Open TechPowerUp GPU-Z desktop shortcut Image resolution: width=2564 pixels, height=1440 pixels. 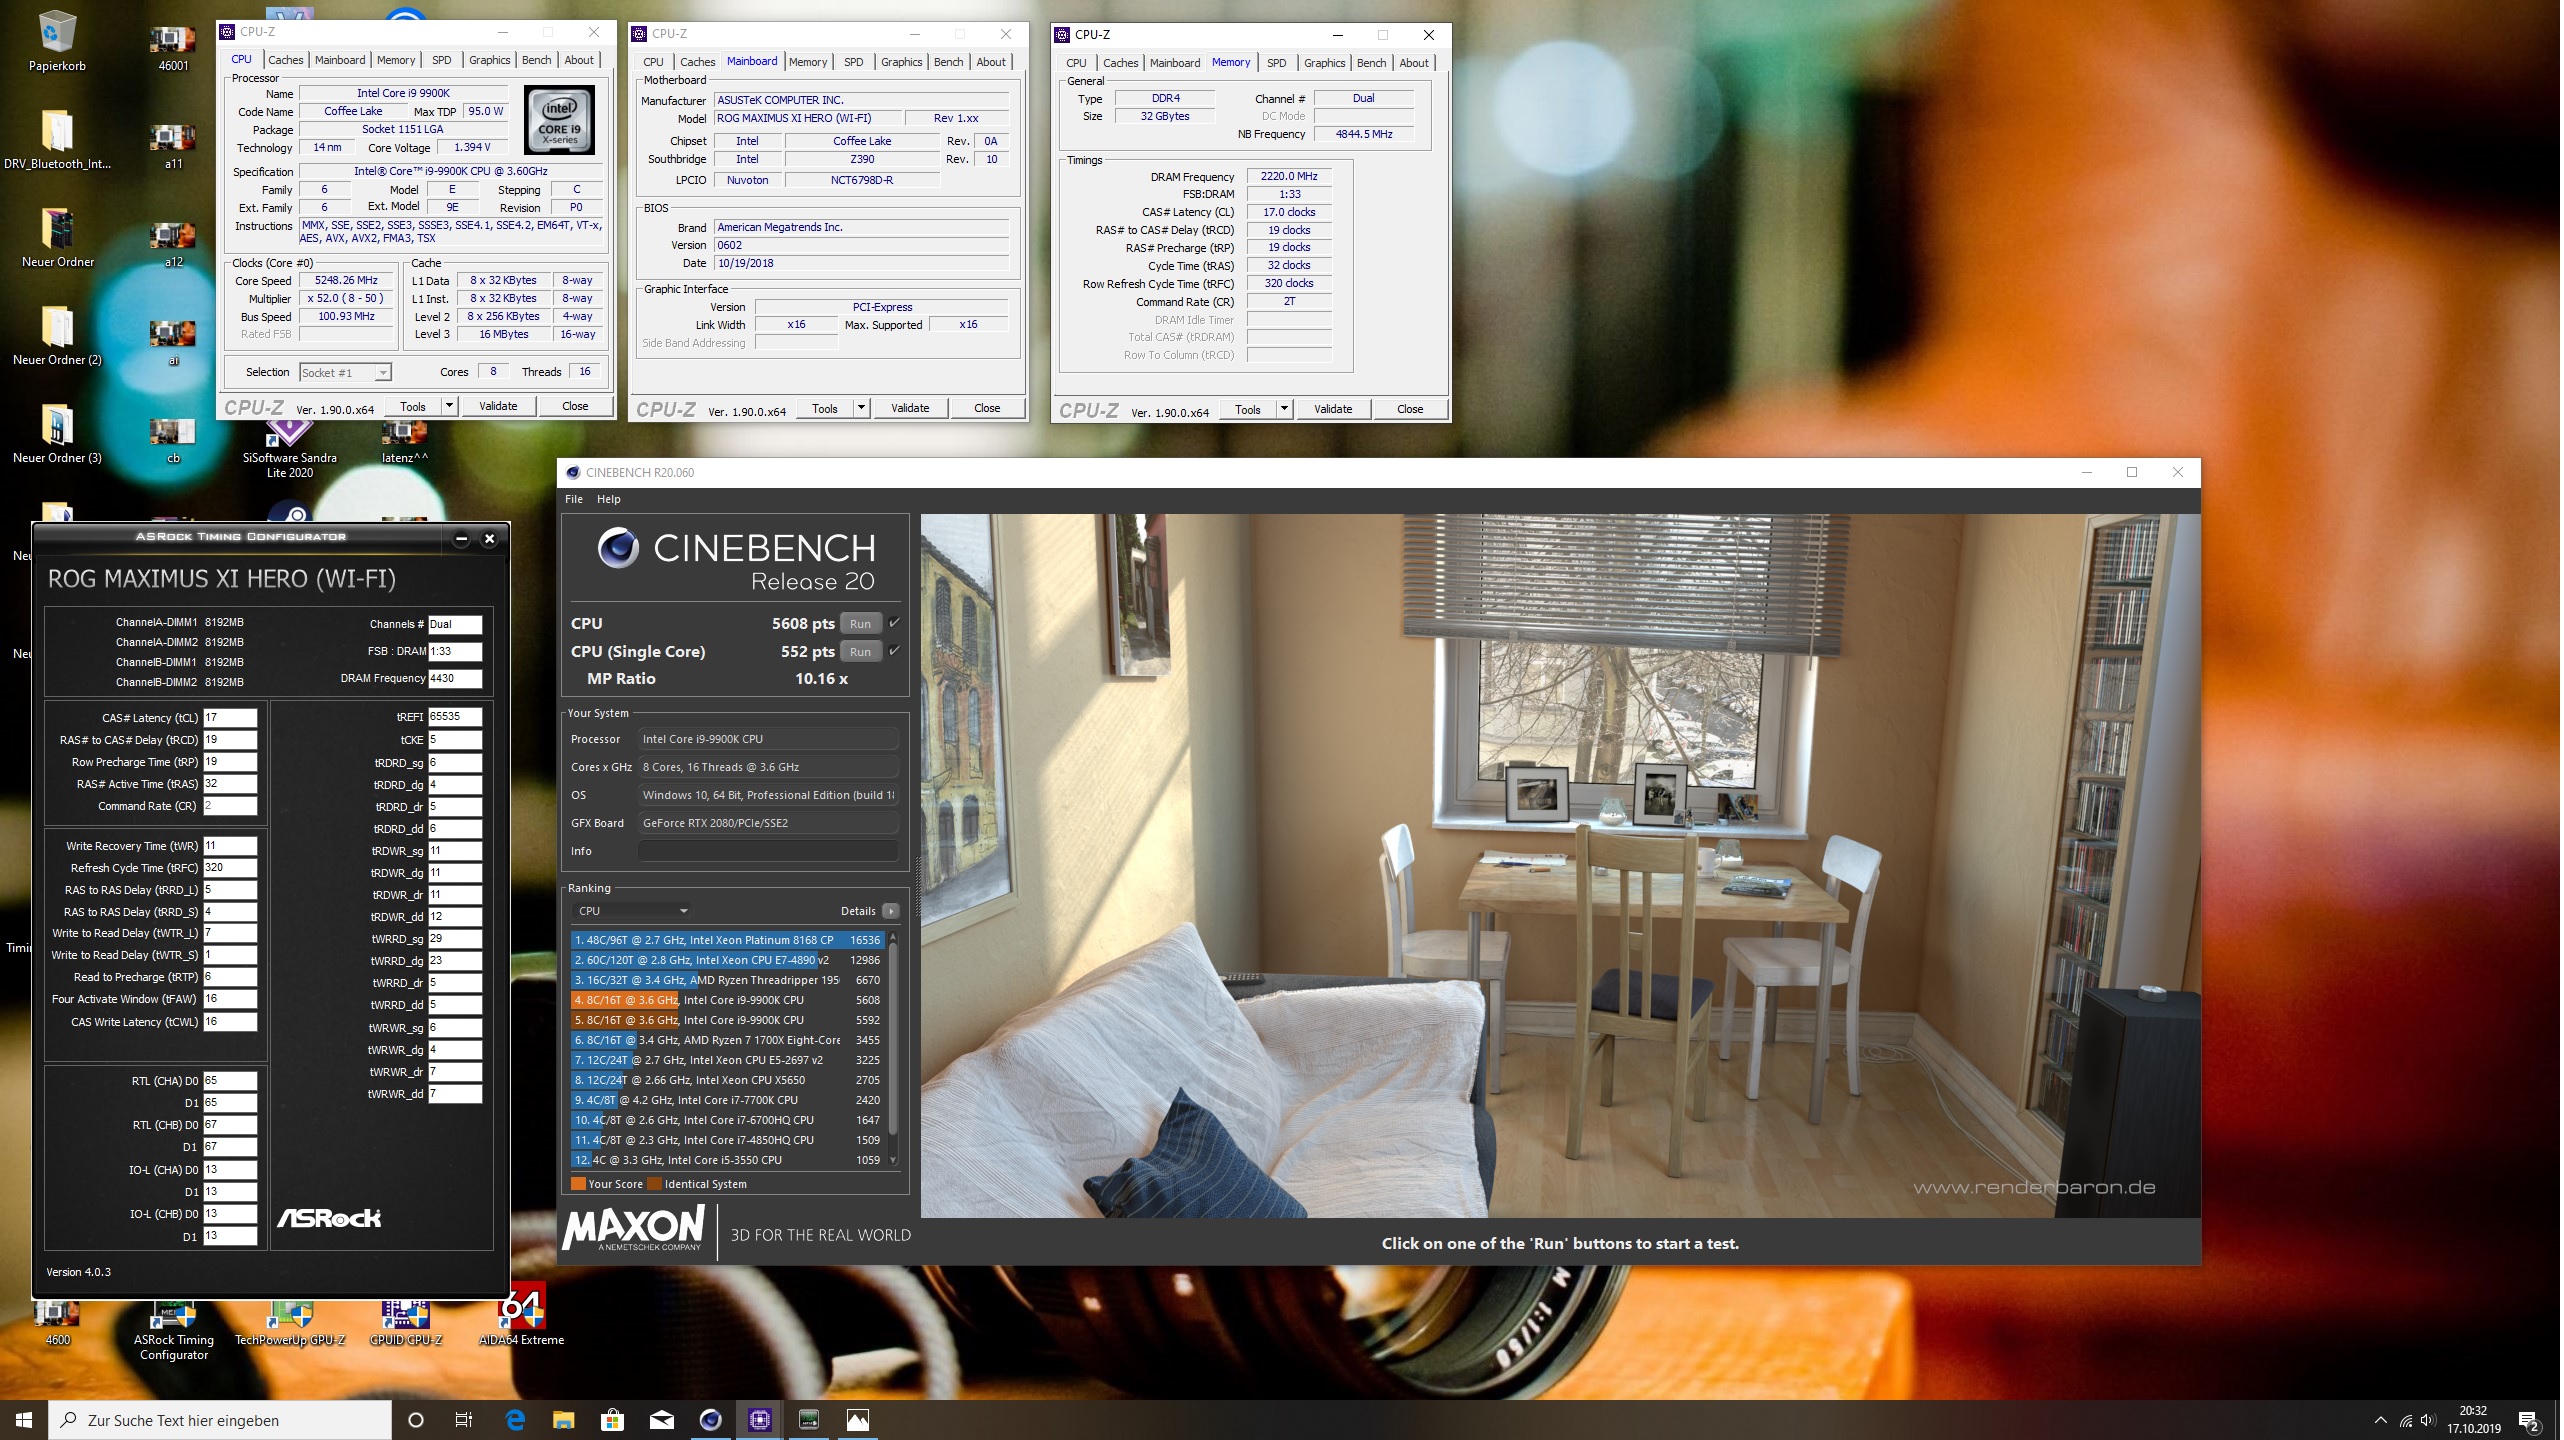point(290,1312)
